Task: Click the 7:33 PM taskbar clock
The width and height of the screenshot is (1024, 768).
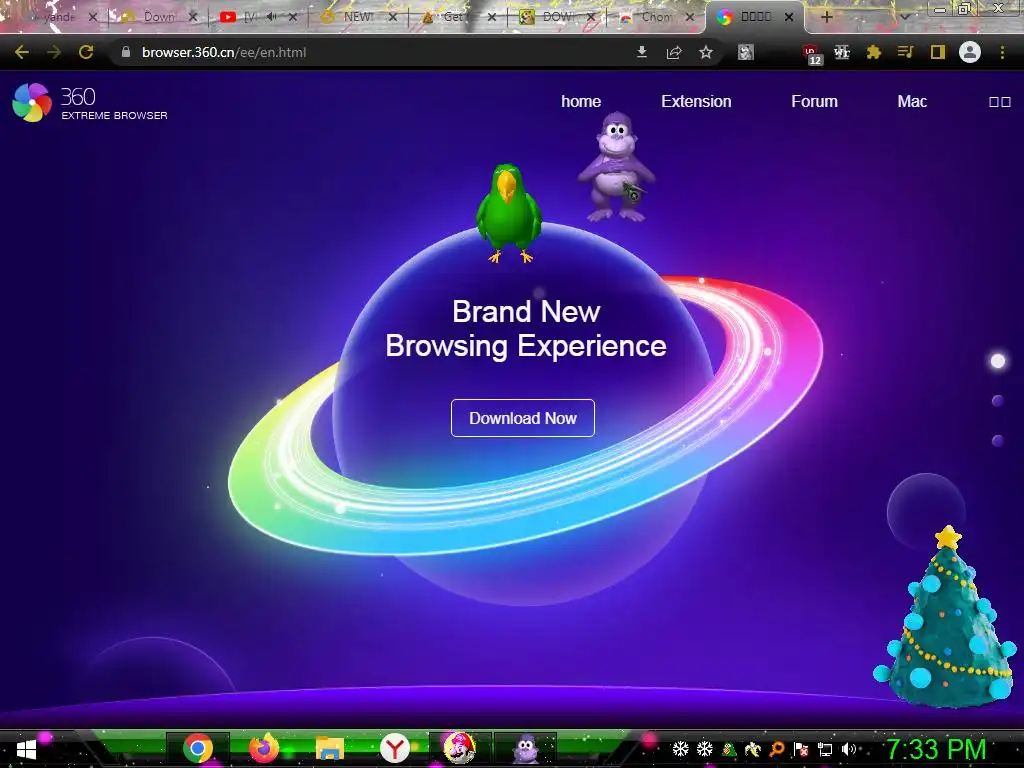Action: point(936,748)
